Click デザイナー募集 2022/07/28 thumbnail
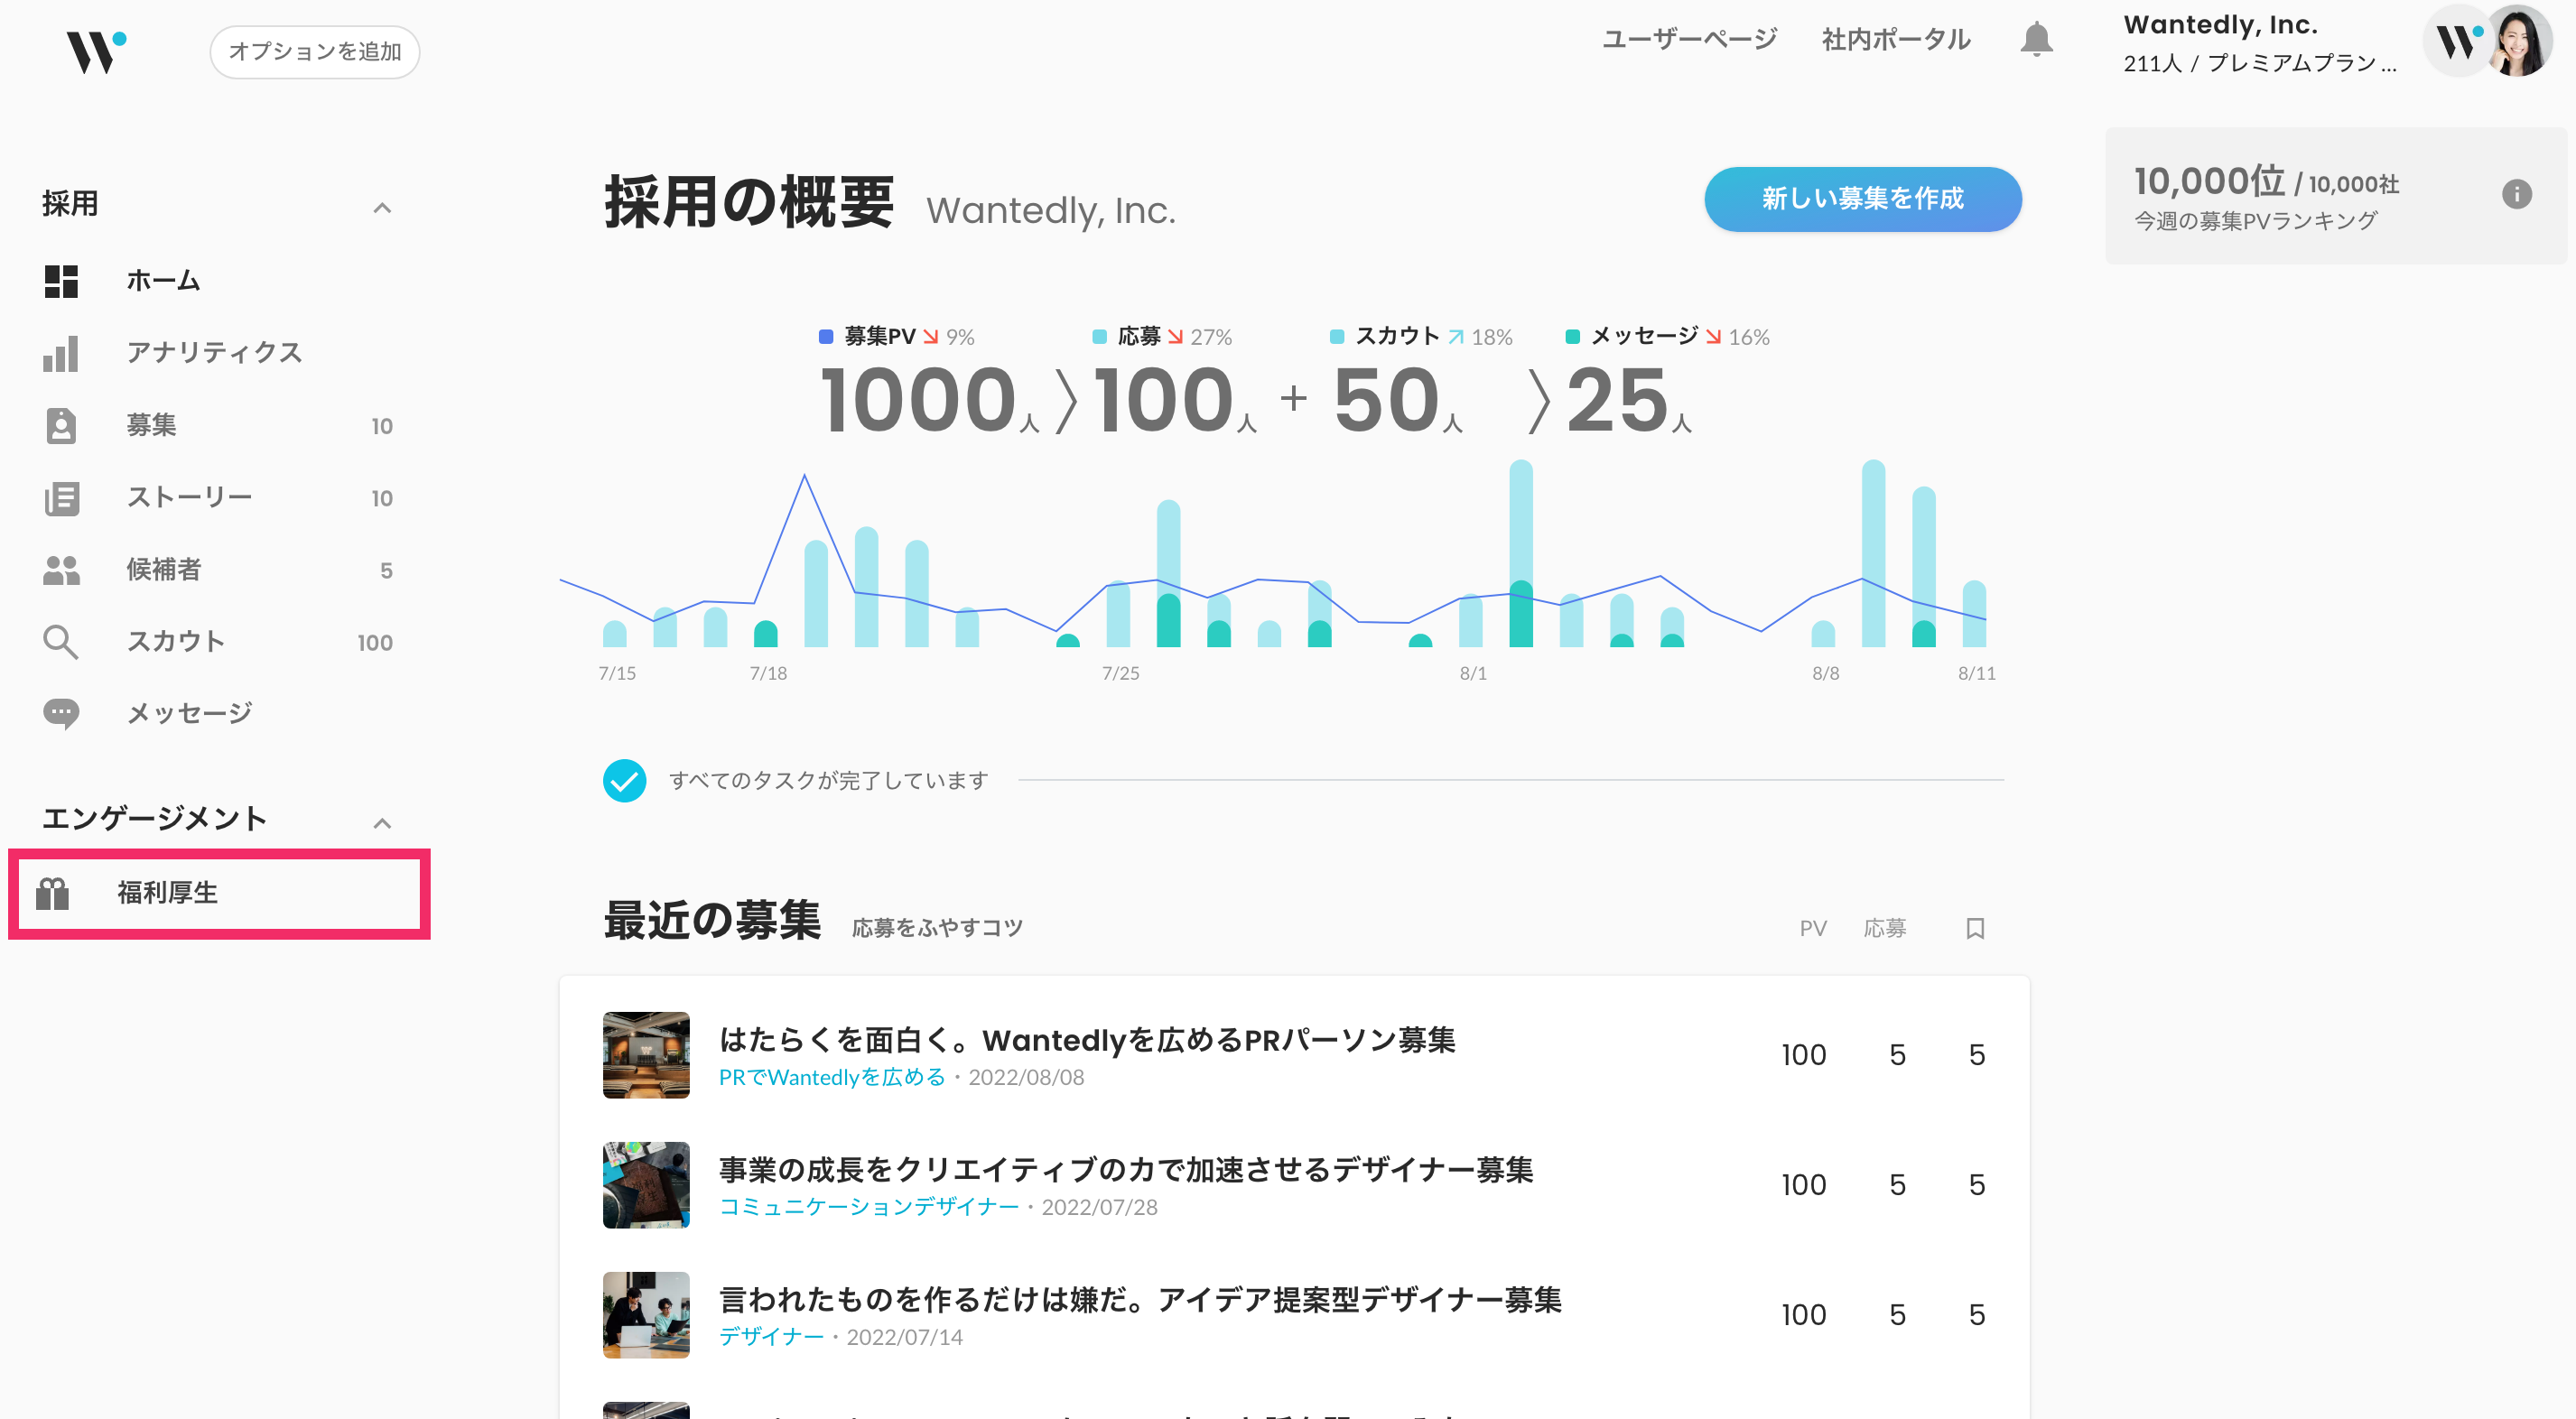Image resolution: width=2576 pixels, height=1419 pixels. click(646, 1185)
